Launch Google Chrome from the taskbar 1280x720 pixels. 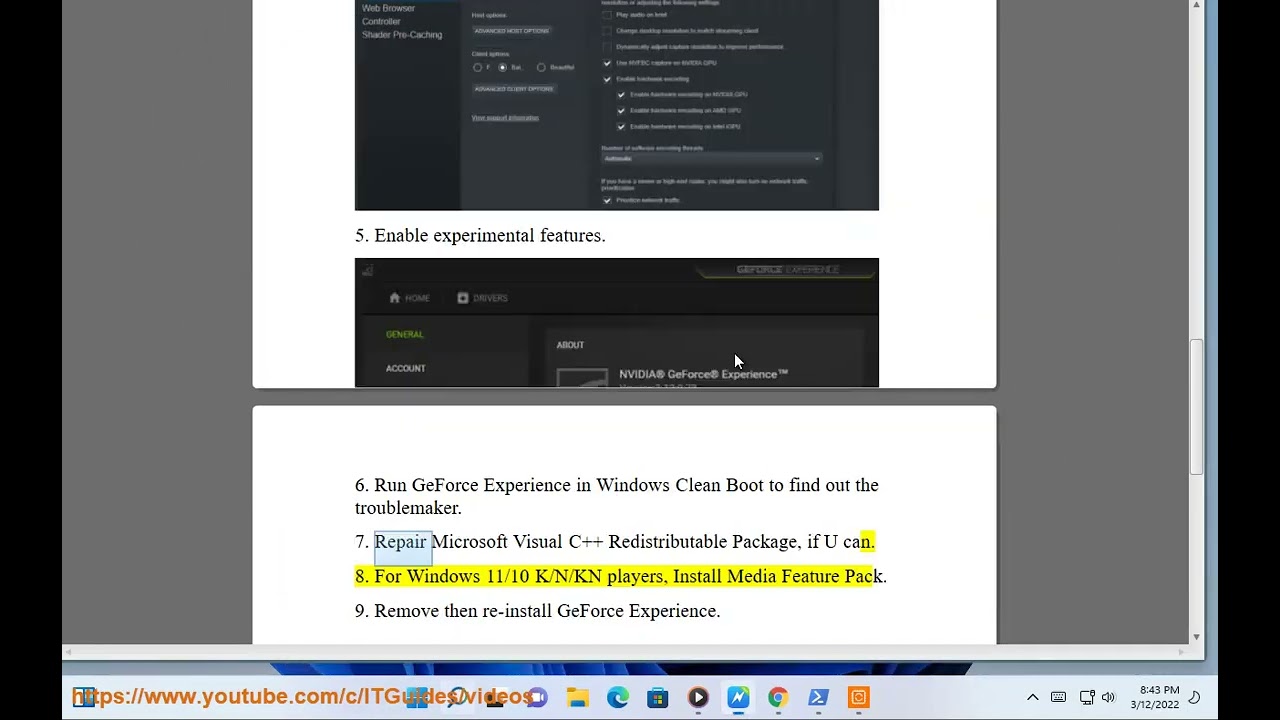coord(778,697)
